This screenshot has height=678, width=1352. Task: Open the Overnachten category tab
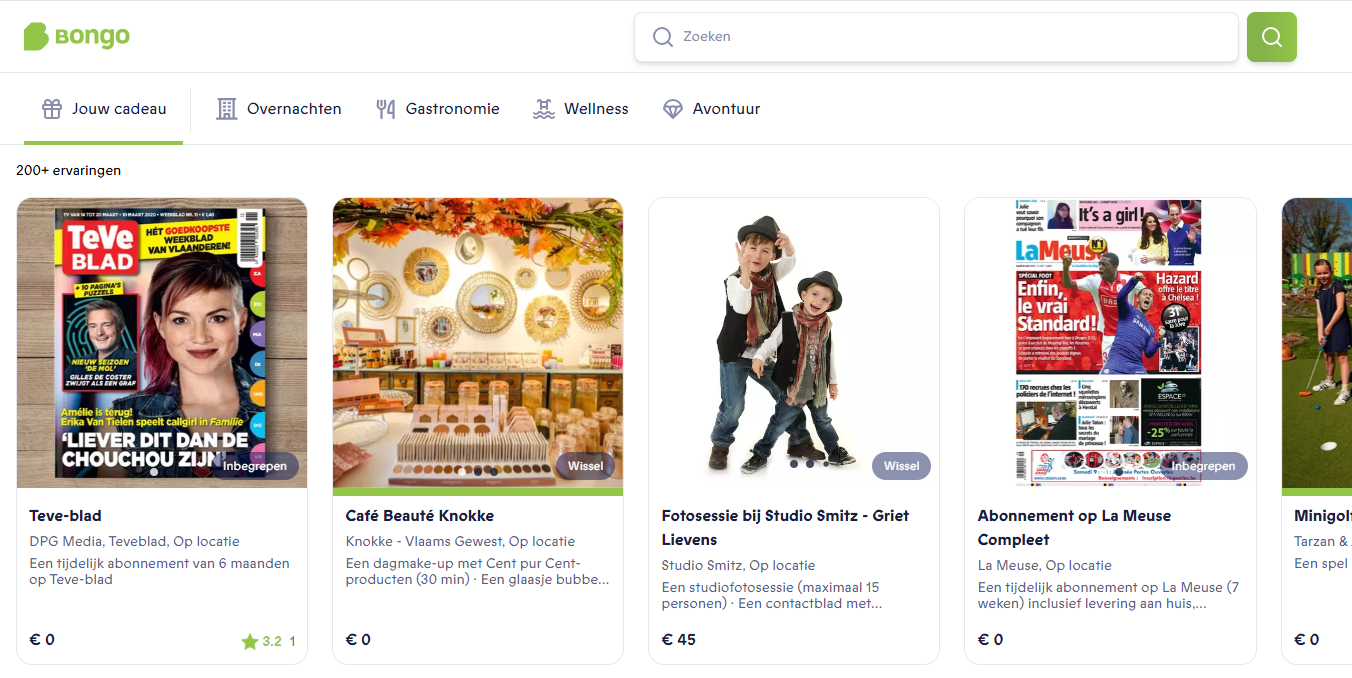click(279, 109)
